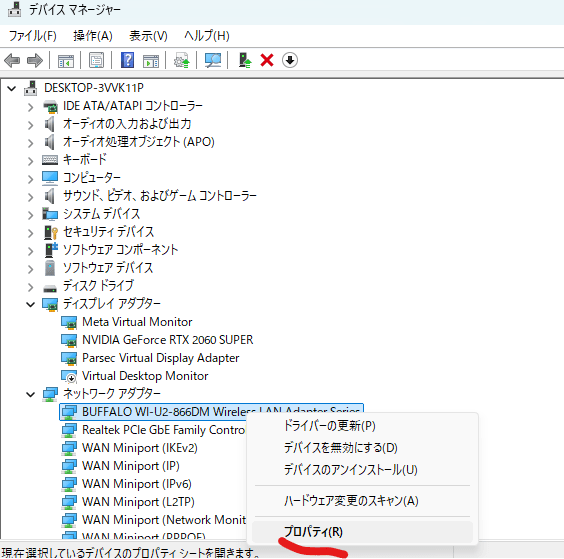
Task: Select Meta Virtual Monitor device
Action: pyautogui.click(x=137, y=322)
